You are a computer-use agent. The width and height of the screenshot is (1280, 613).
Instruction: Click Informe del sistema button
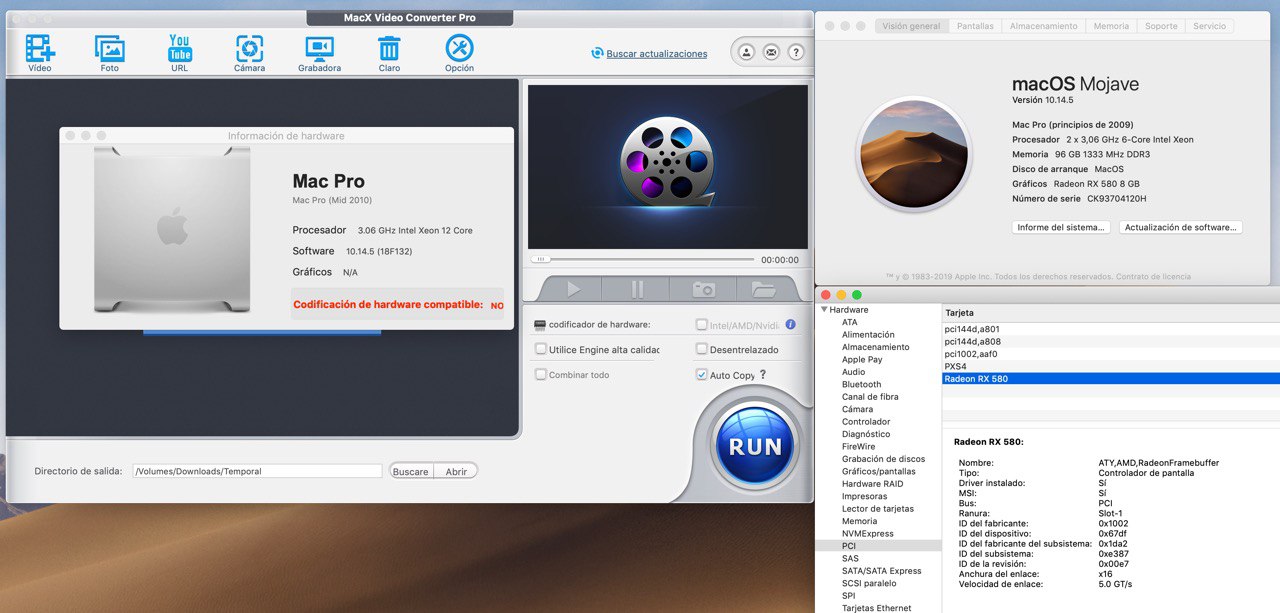click(1061, 227)
